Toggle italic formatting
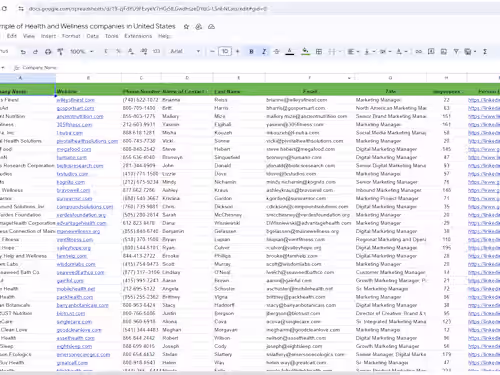This screenshot has width=500, height=375. tap(264, 51)
